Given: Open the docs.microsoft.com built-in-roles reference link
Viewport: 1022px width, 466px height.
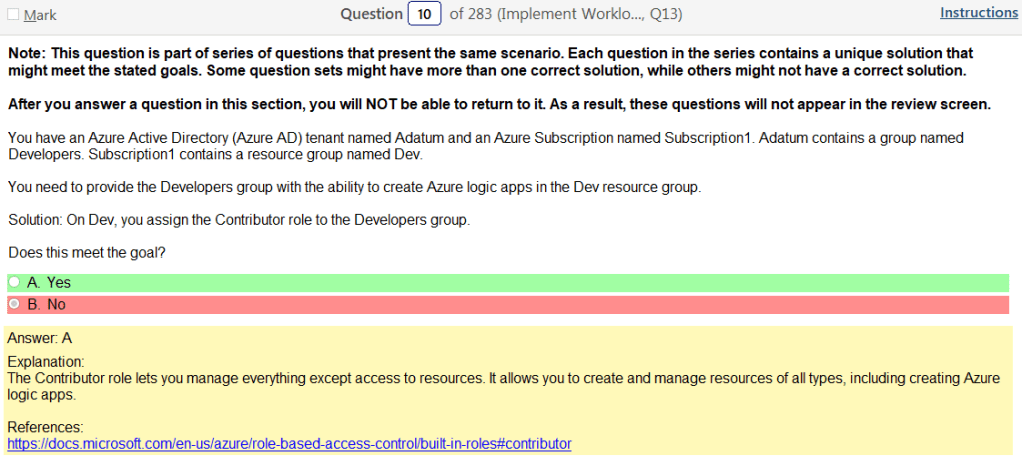Looking at the screenshot, I should pos(289,443).
